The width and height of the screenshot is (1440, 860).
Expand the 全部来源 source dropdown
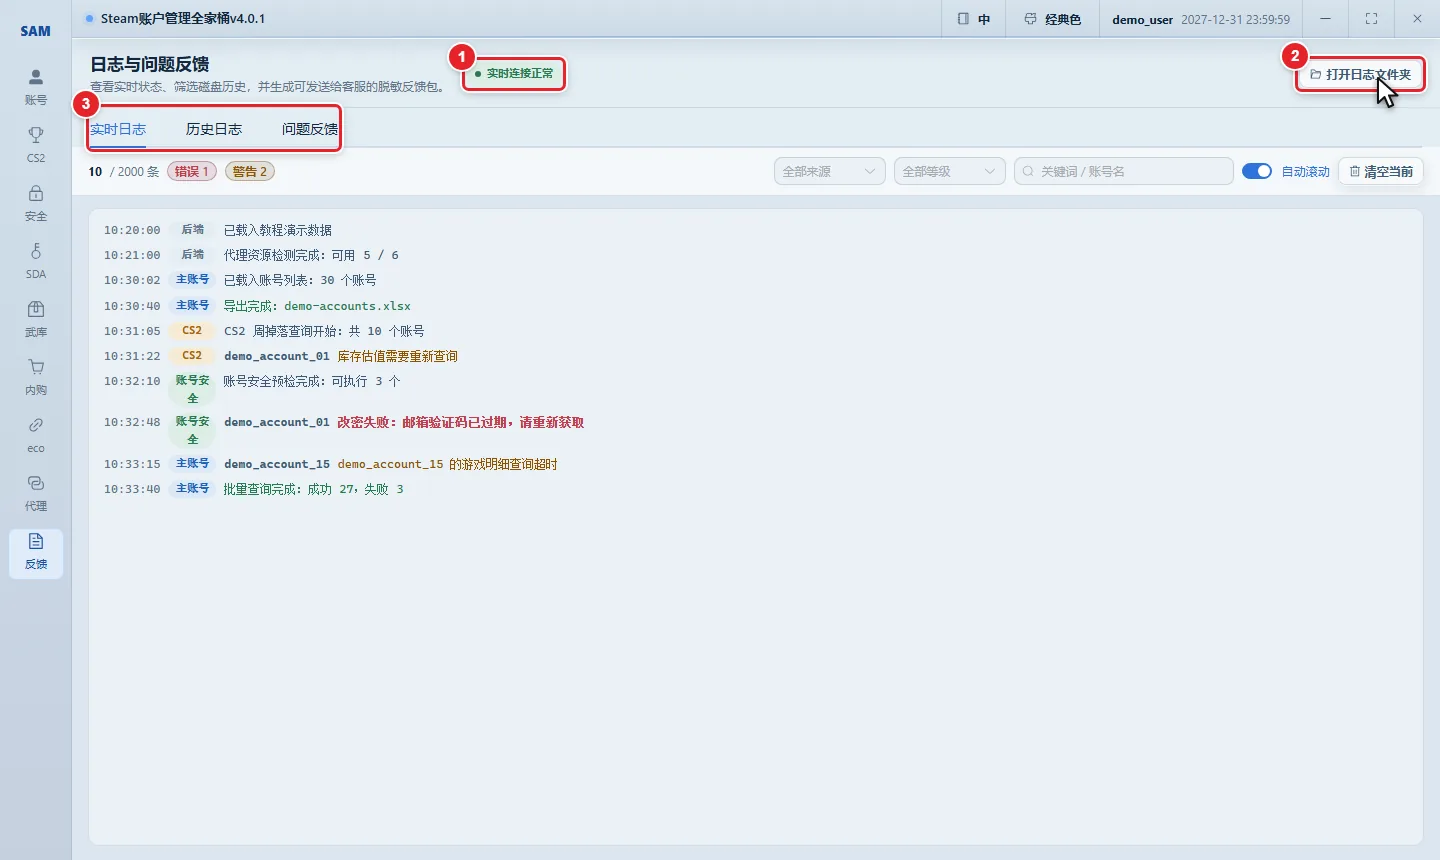coord(830,171)
